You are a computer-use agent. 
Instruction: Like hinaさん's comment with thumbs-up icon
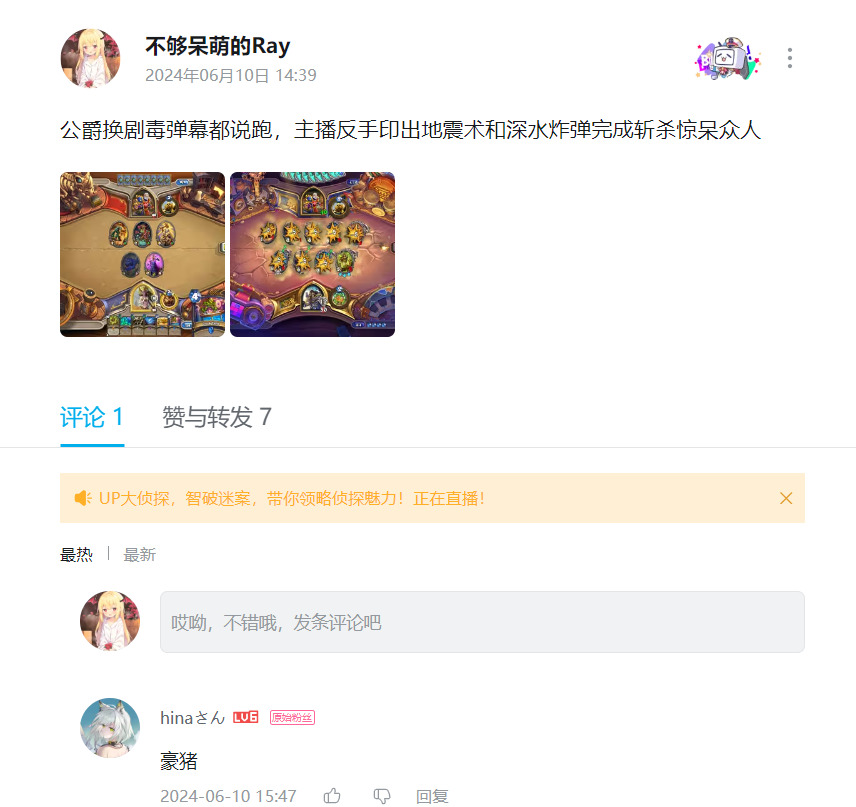pyautogui.click(x=332, y=796)
